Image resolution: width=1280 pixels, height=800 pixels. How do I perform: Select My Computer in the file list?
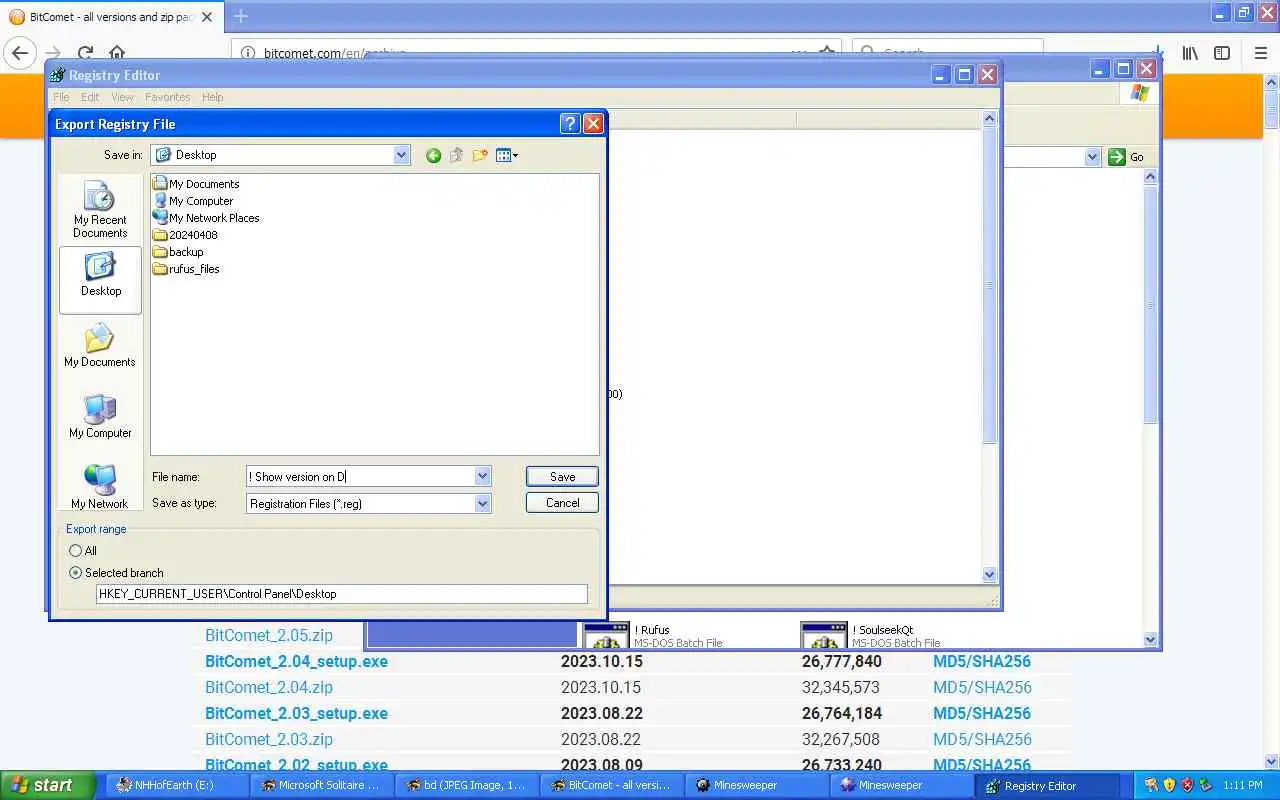coord(193,201)
